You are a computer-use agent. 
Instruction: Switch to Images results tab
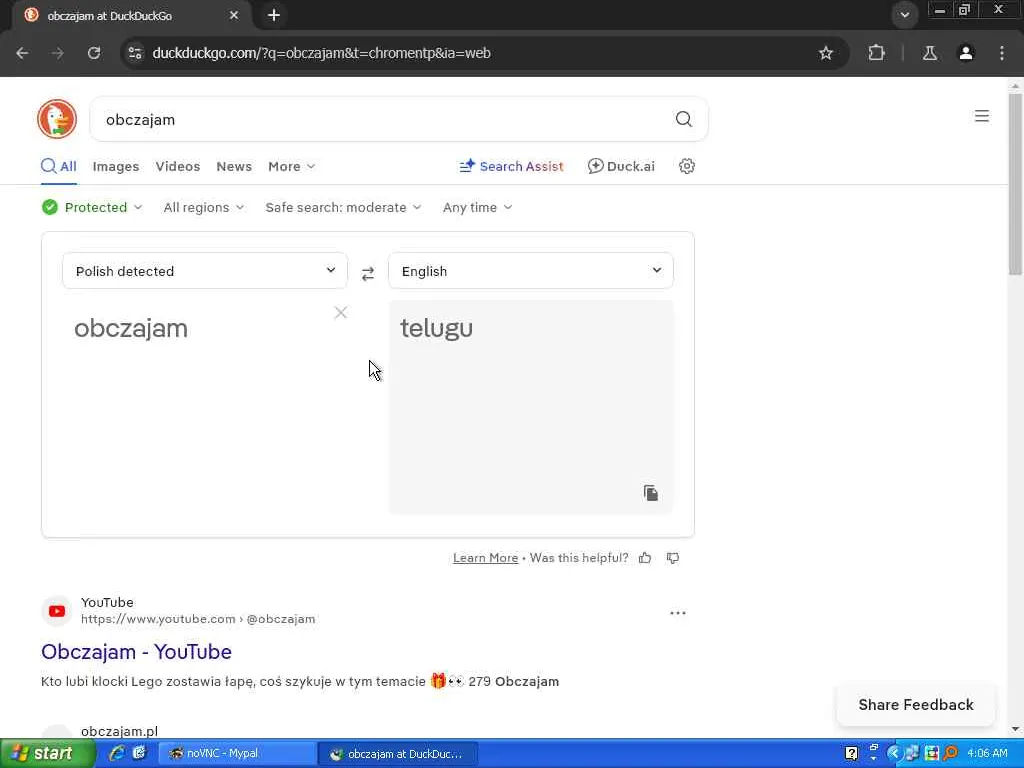point(116,166)
